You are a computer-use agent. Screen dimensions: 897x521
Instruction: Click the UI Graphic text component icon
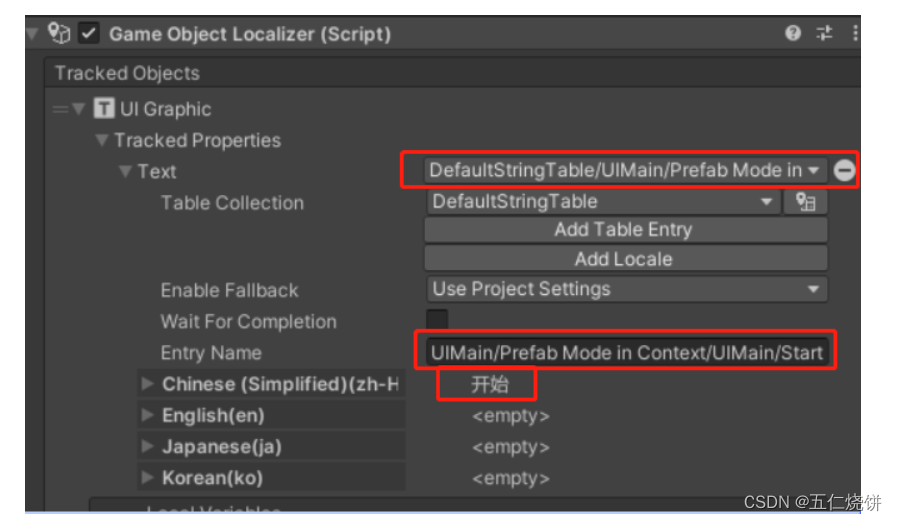(104, 109)
